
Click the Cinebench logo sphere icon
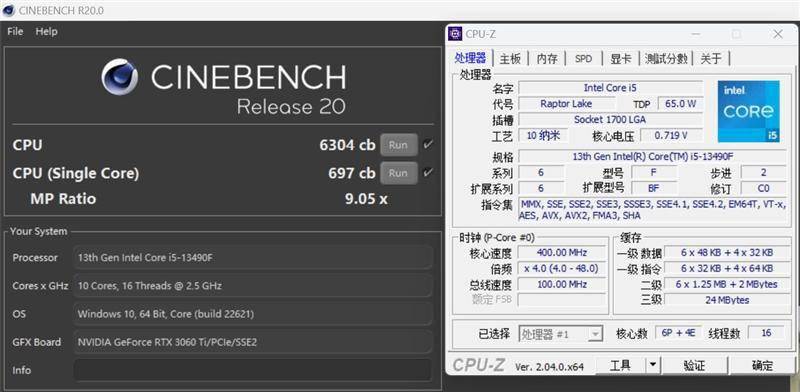point(119,77)
